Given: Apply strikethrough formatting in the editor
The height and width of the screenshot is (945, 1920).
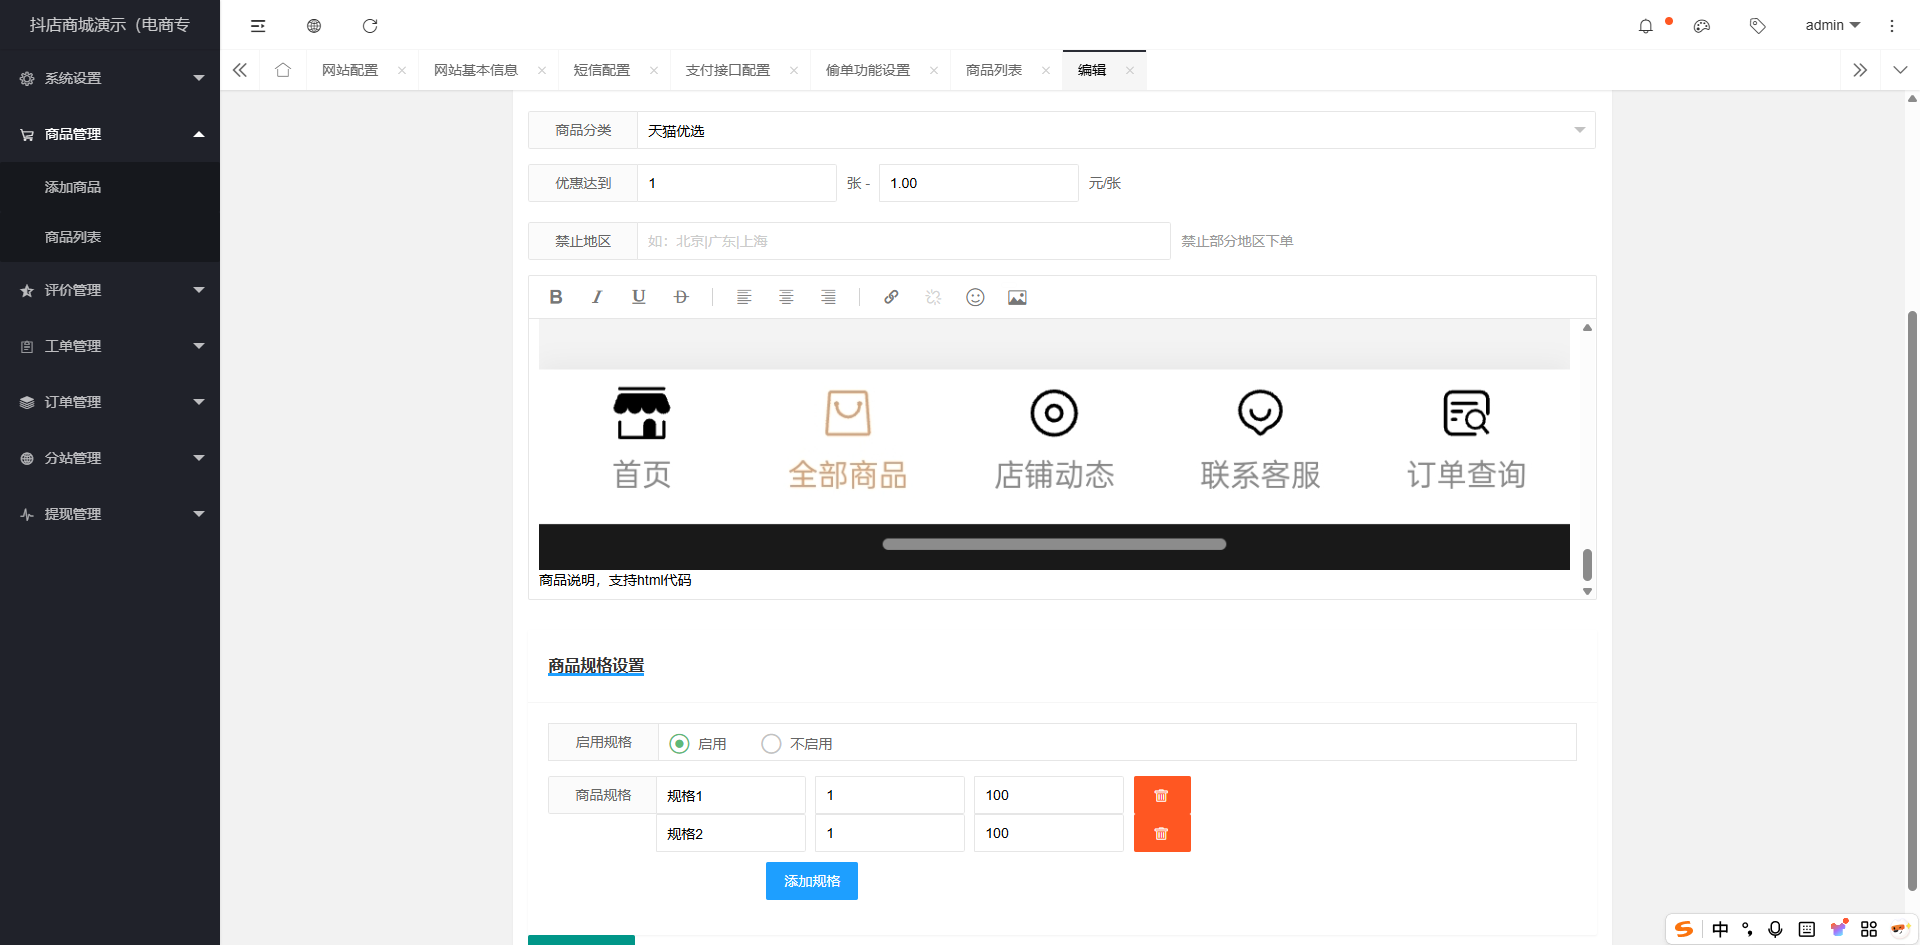Looking at the screenshot, I should (681, 296).
